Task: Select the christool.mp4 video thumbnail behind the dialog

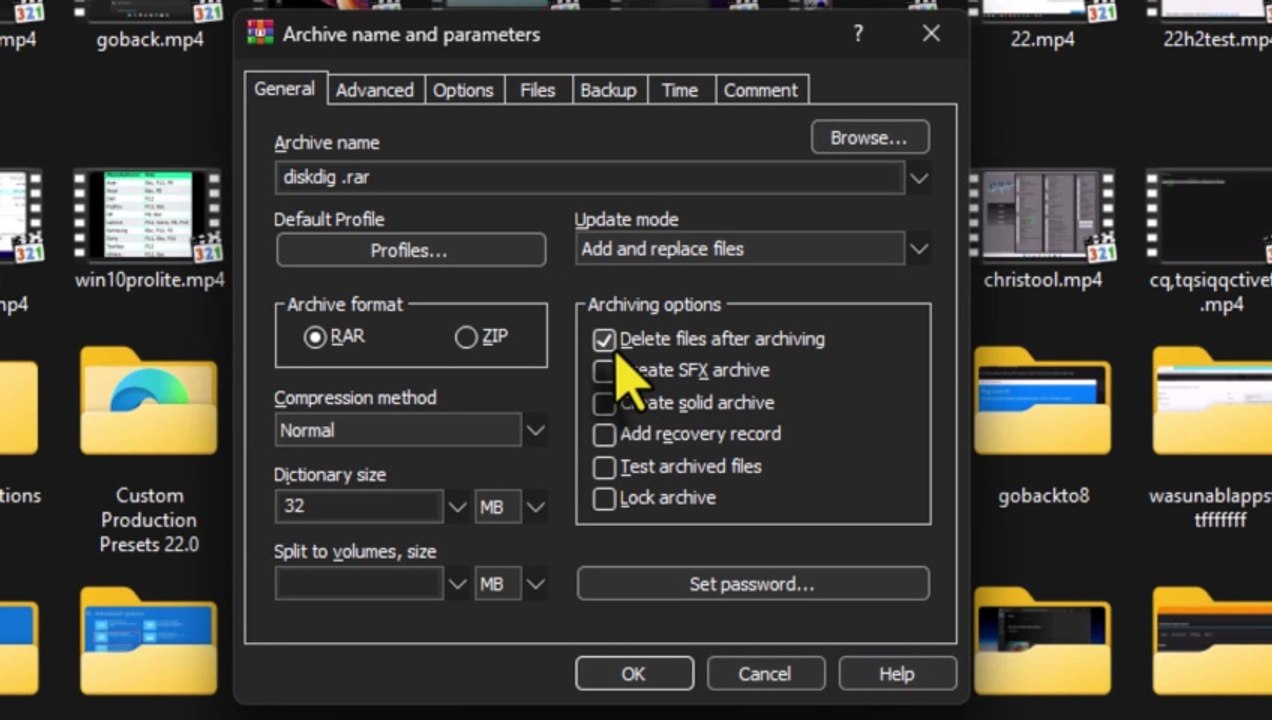Action: point(1042,216)
